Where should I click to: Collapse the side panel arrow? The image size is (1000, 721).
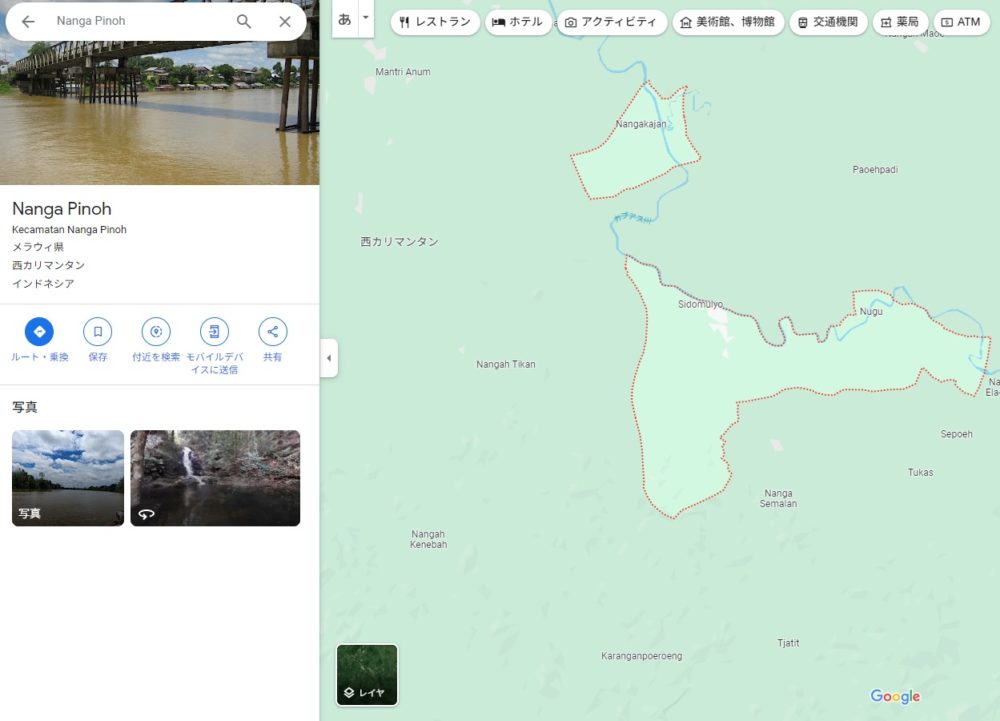click(329, 358)
